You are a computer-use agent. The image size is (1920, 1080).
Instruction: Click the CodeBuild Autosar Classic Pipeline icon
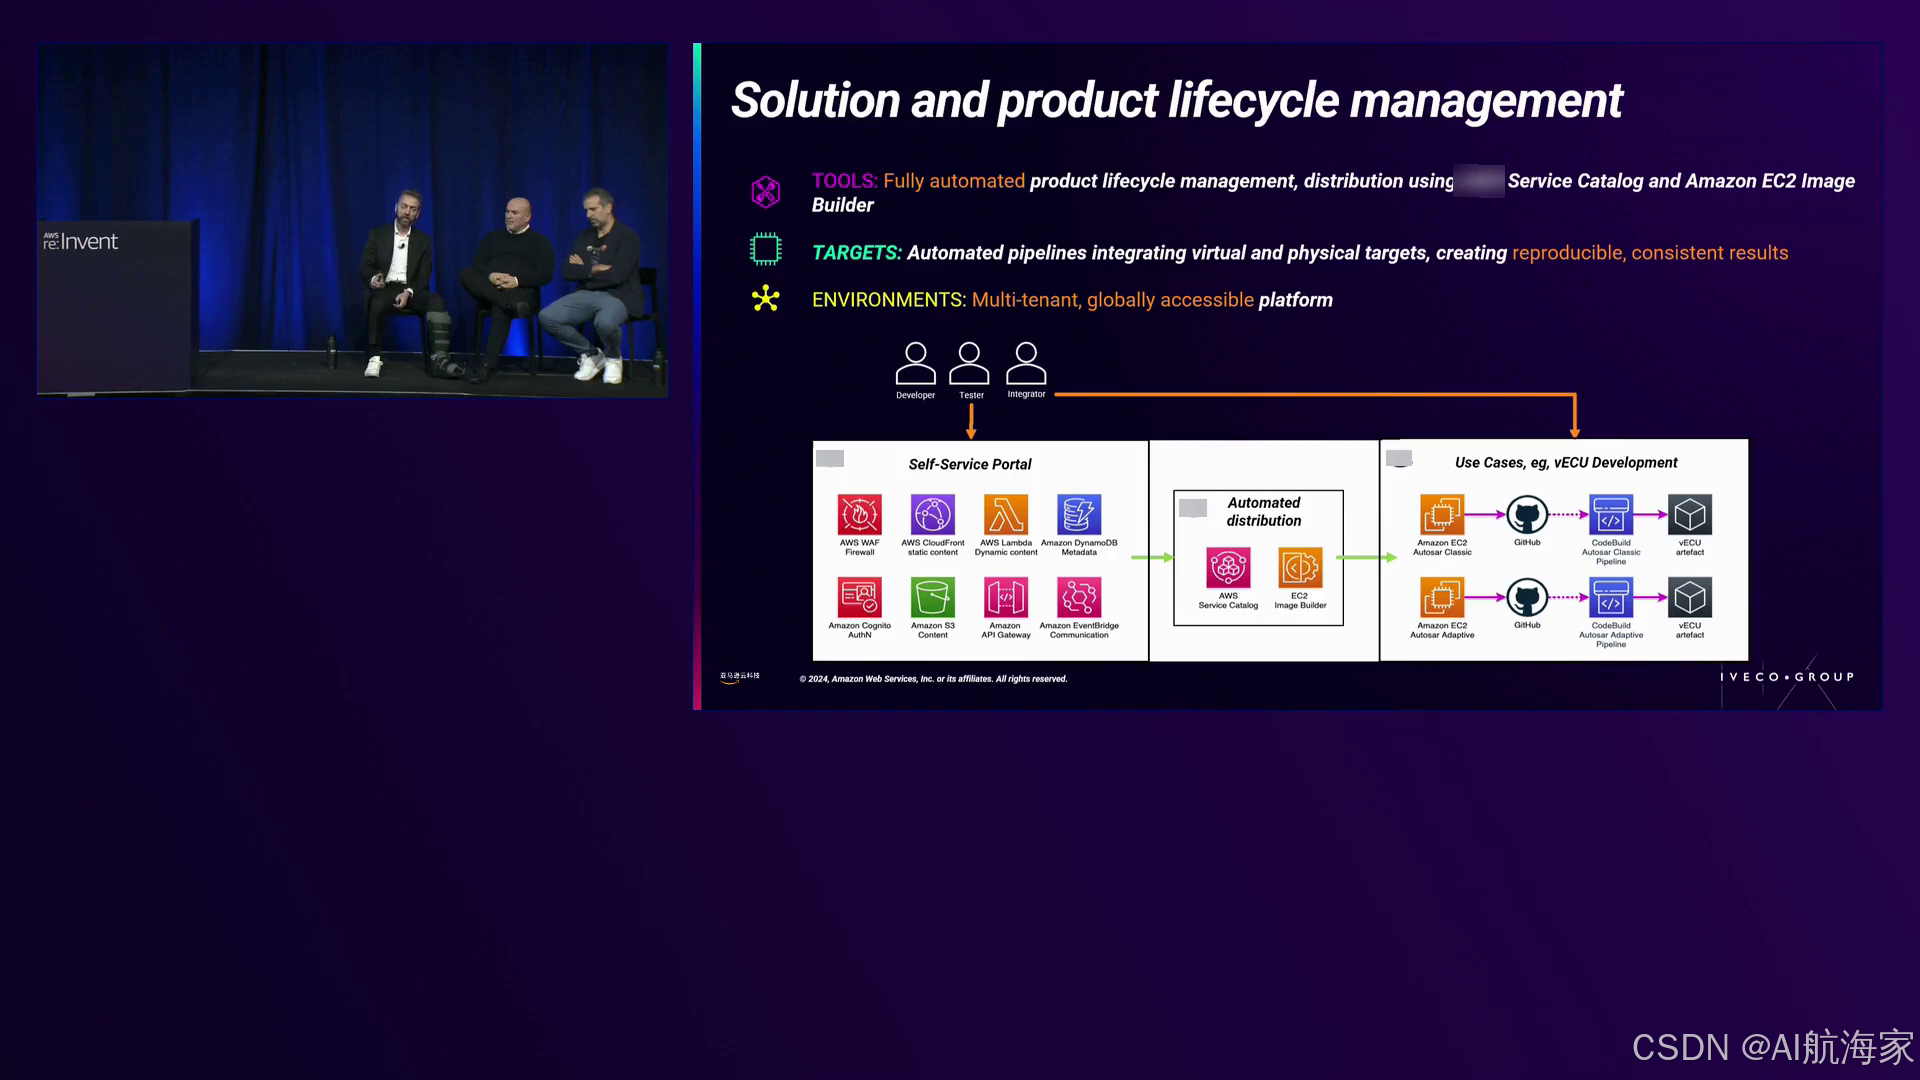pyautogui.click(x=1611, y=515)
